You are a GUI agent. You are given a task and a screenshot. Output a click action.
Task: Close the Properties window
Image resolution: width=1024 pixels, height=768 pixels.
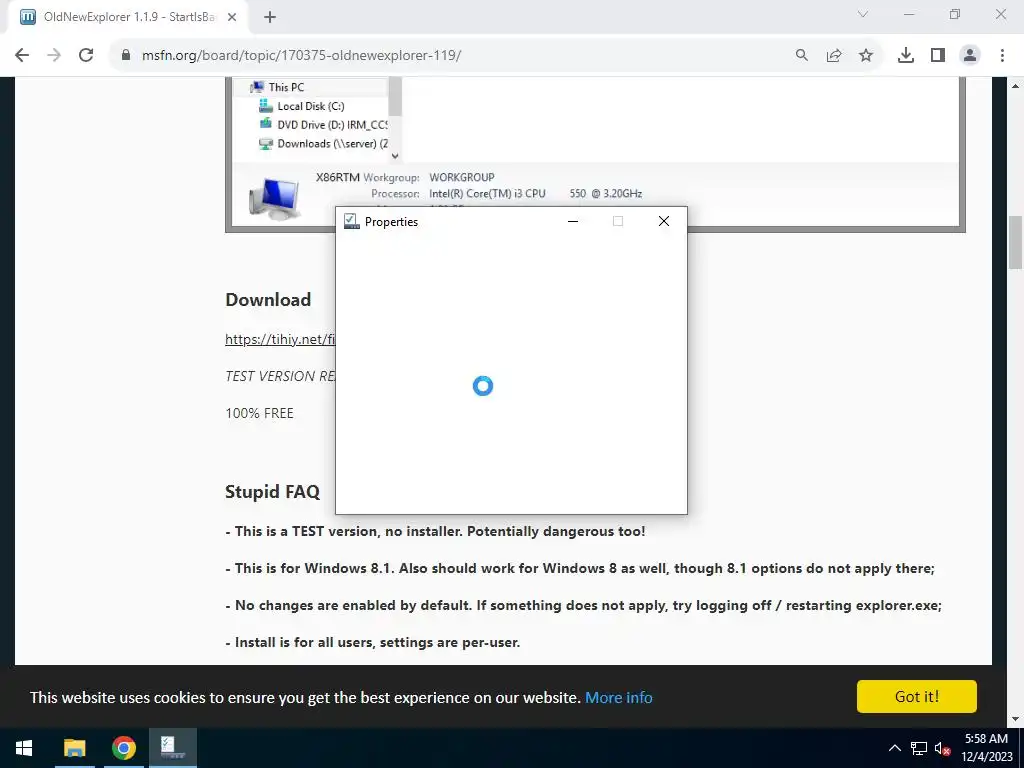click(x=664, y=221)
